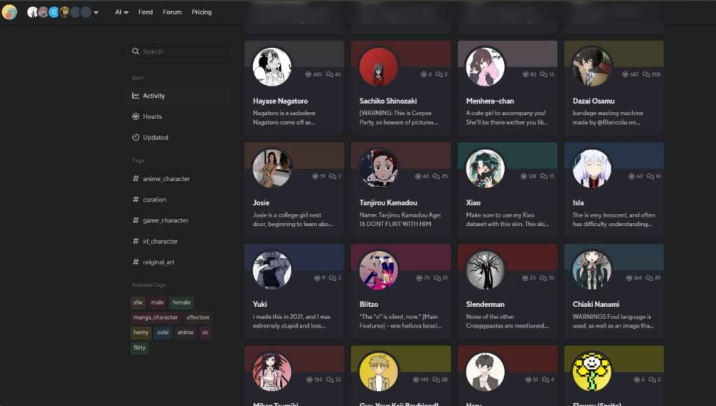Screen dimensions: 716x406
Task: Click the Slenderman avatar icon
Action: (485, 270)
